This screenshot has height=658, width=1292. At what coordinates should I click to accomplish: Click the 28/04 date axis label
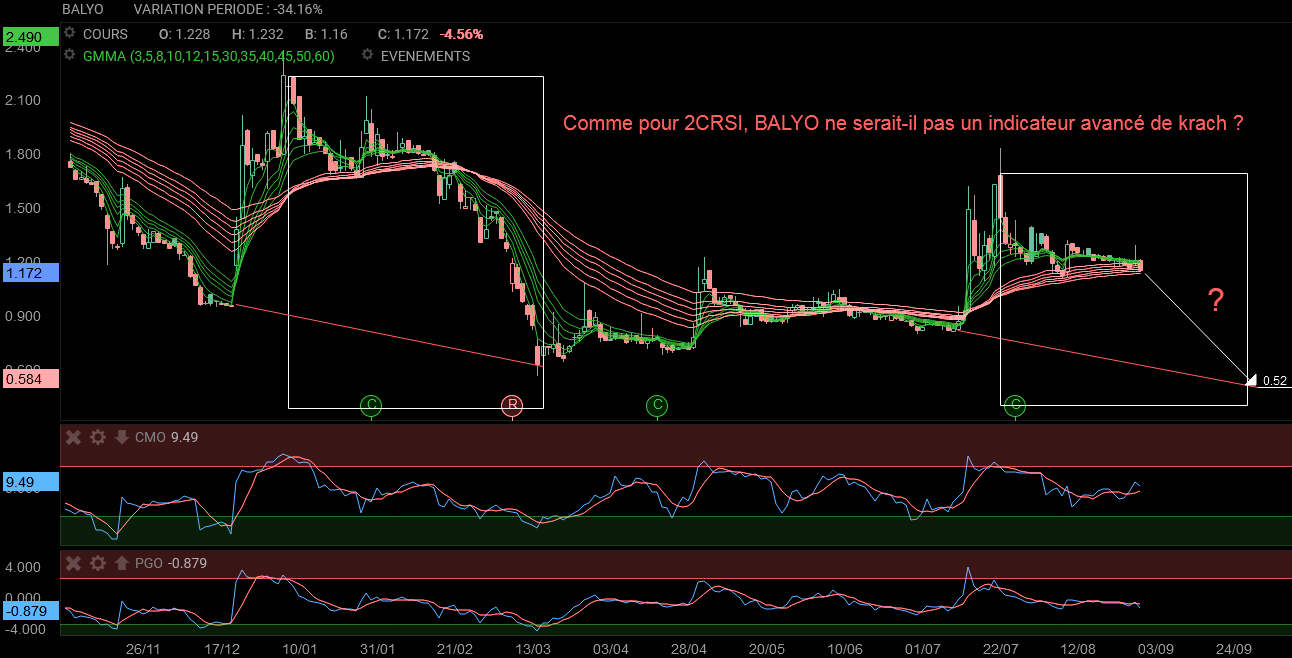(689, 648)
